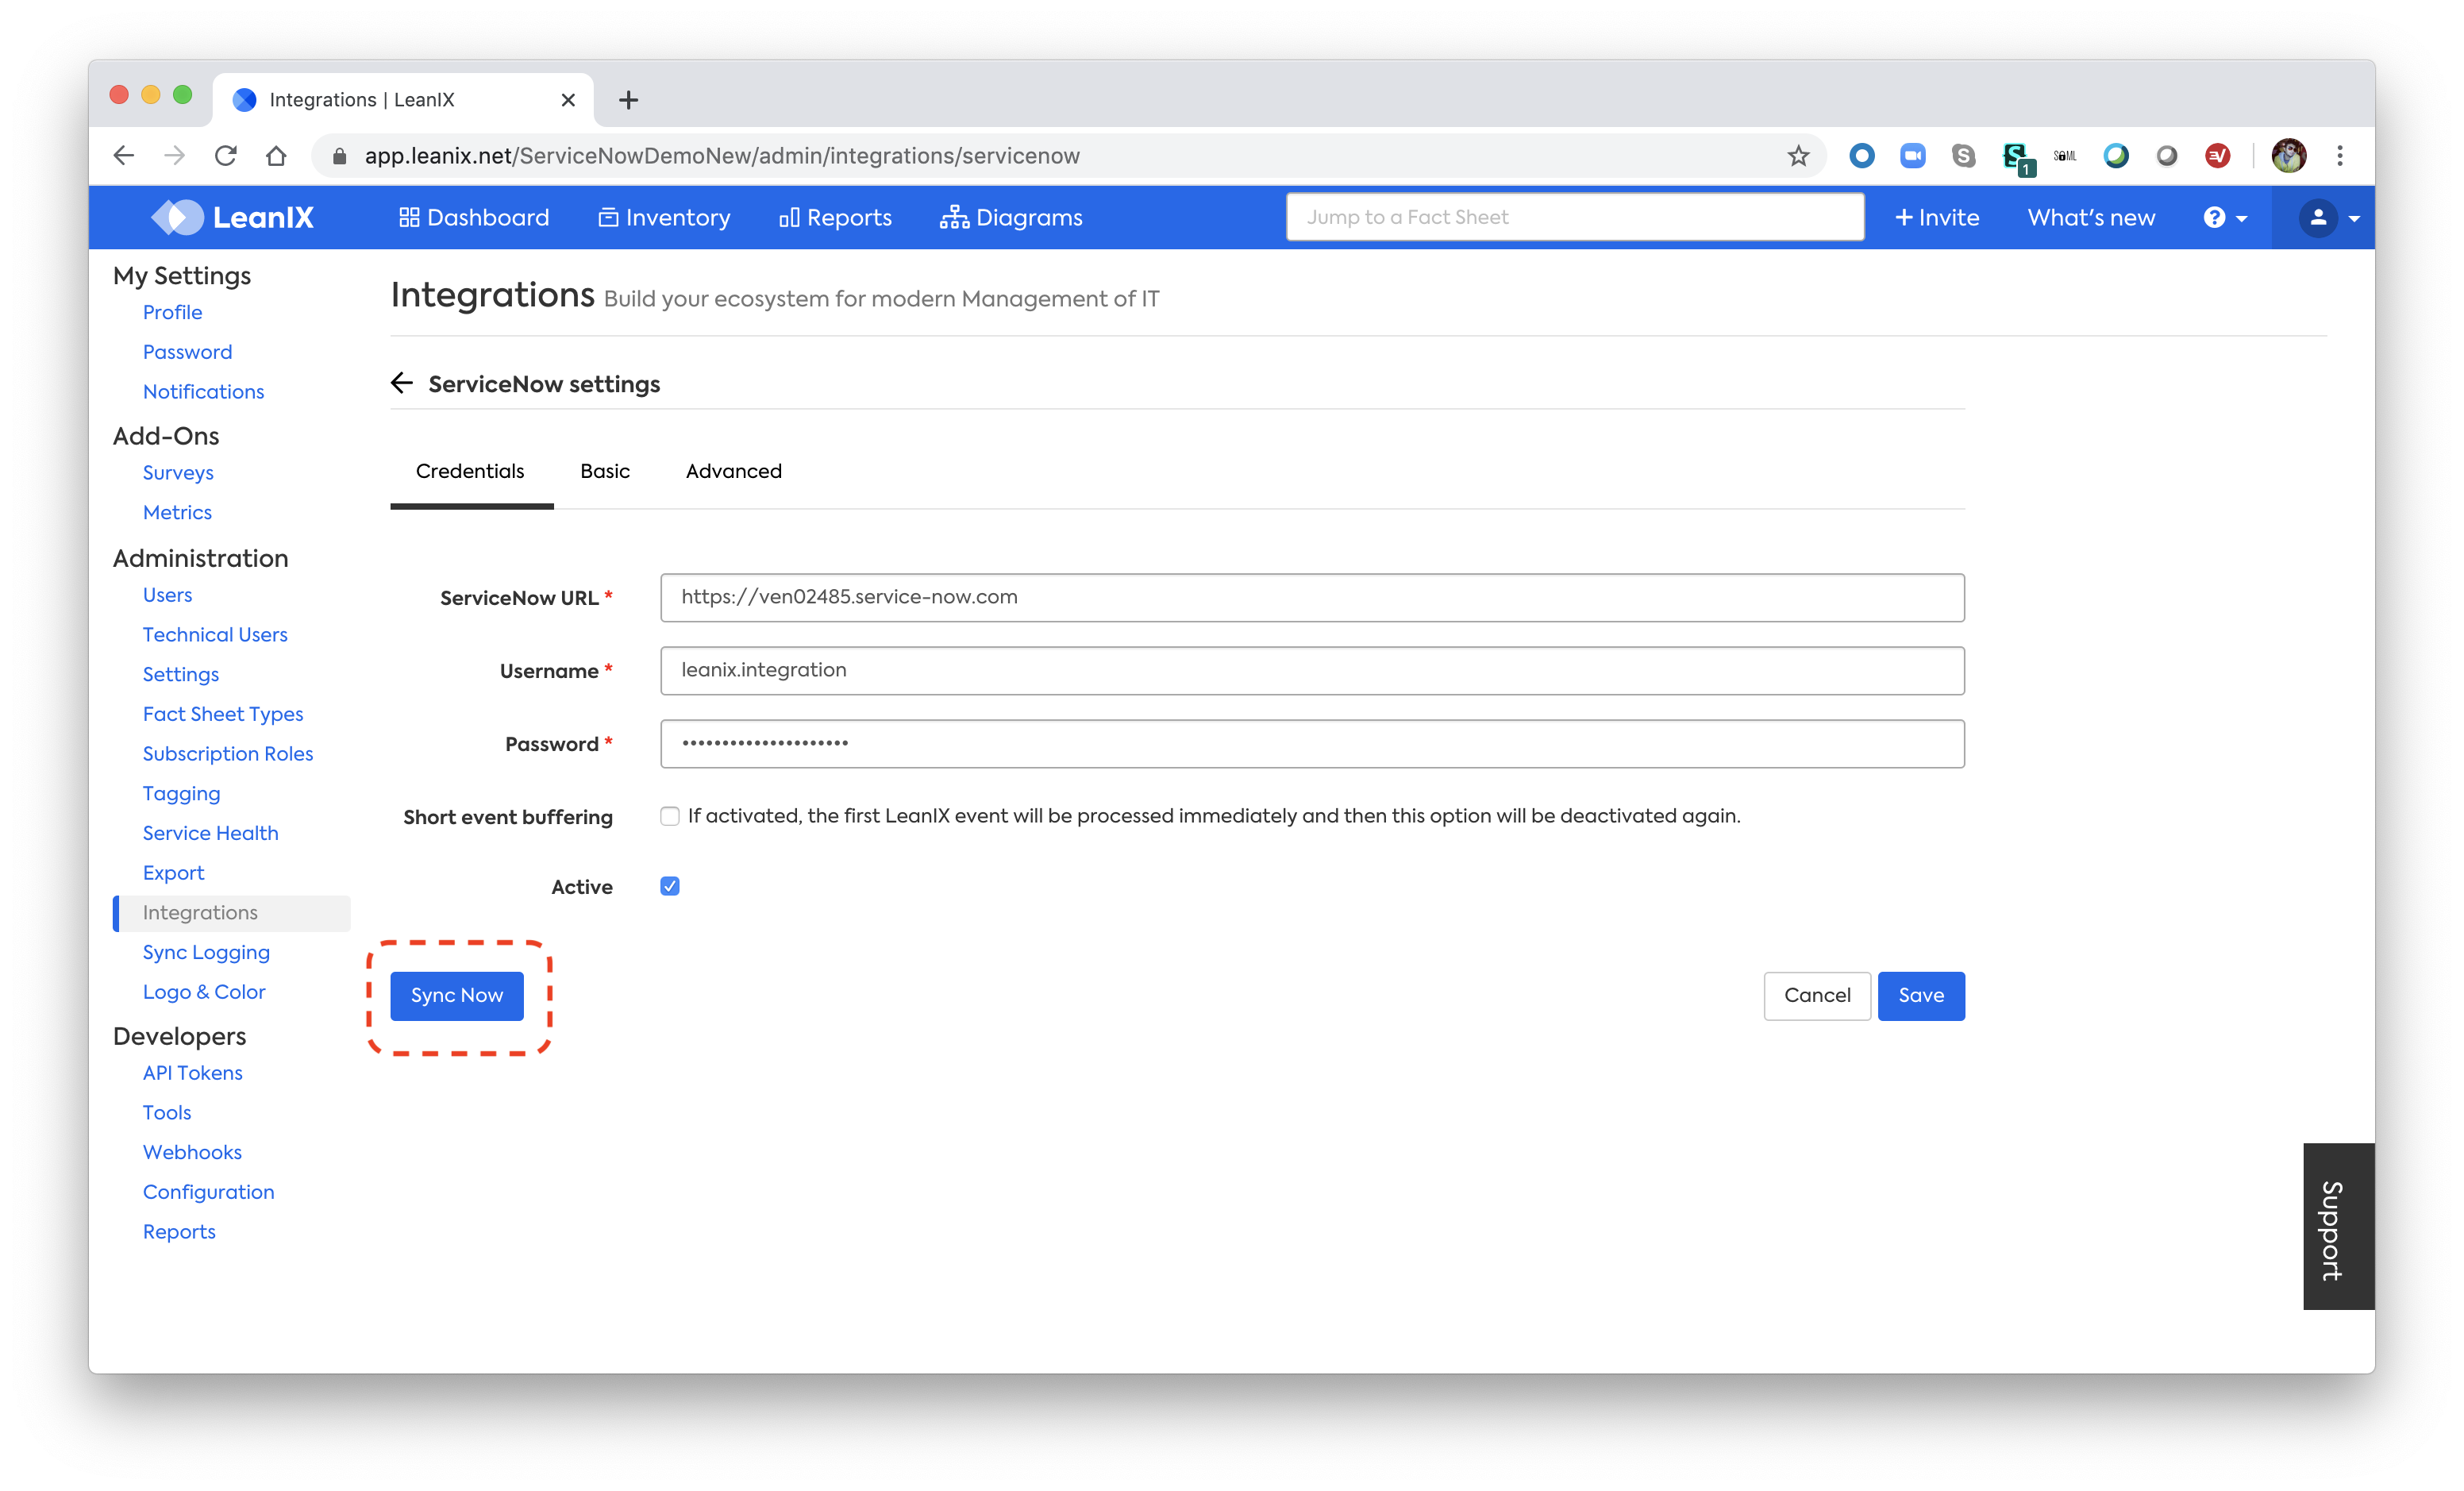Open Sync Logging
This screenshot has width=2464, height=1491.
tap(206, 953)
